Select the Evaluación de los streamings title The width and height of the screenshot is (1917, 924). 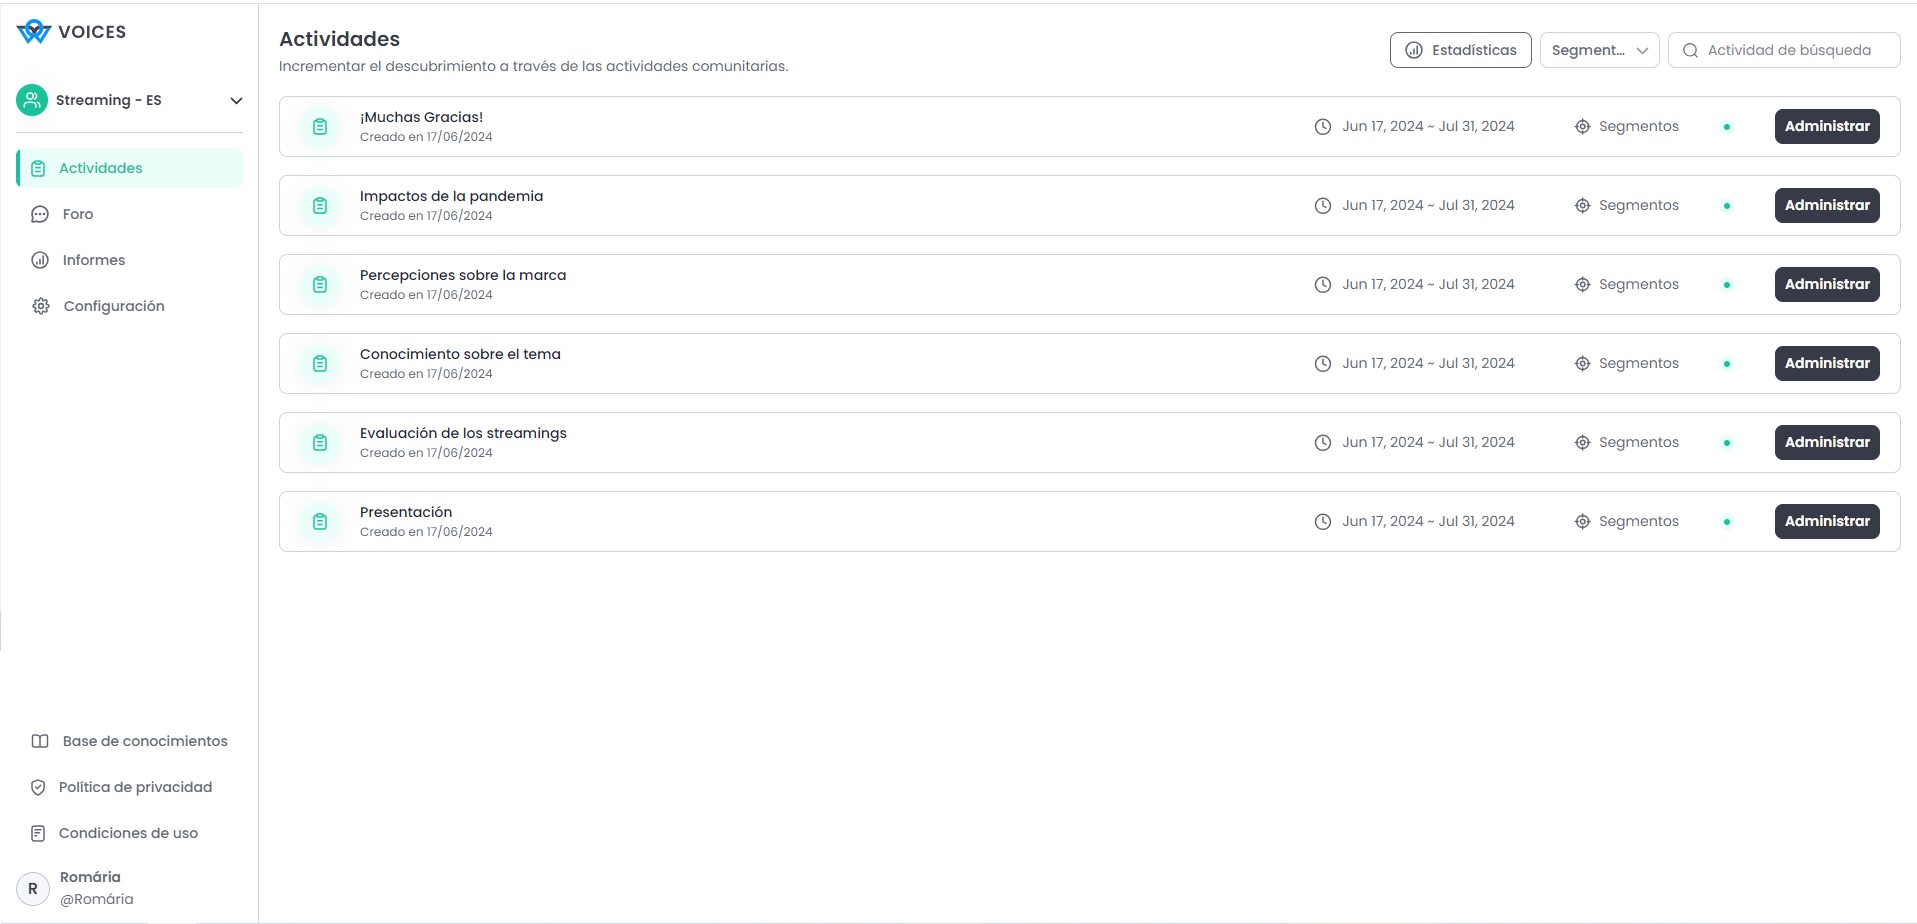point(463,433)
